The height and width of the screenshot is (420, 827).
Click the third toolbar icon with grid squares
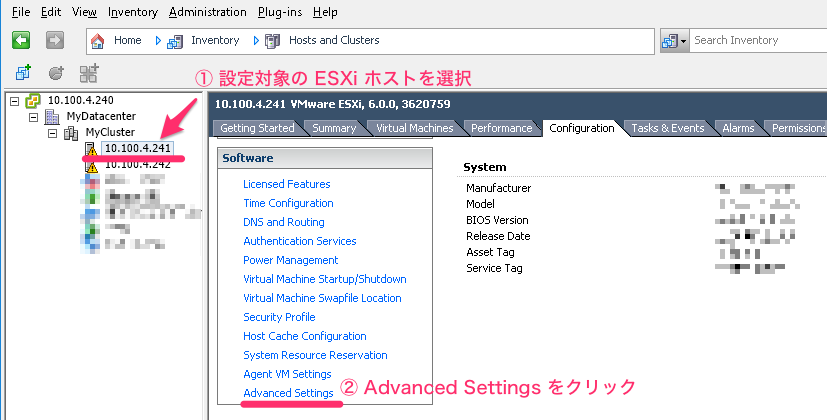[x=89, y=73]
